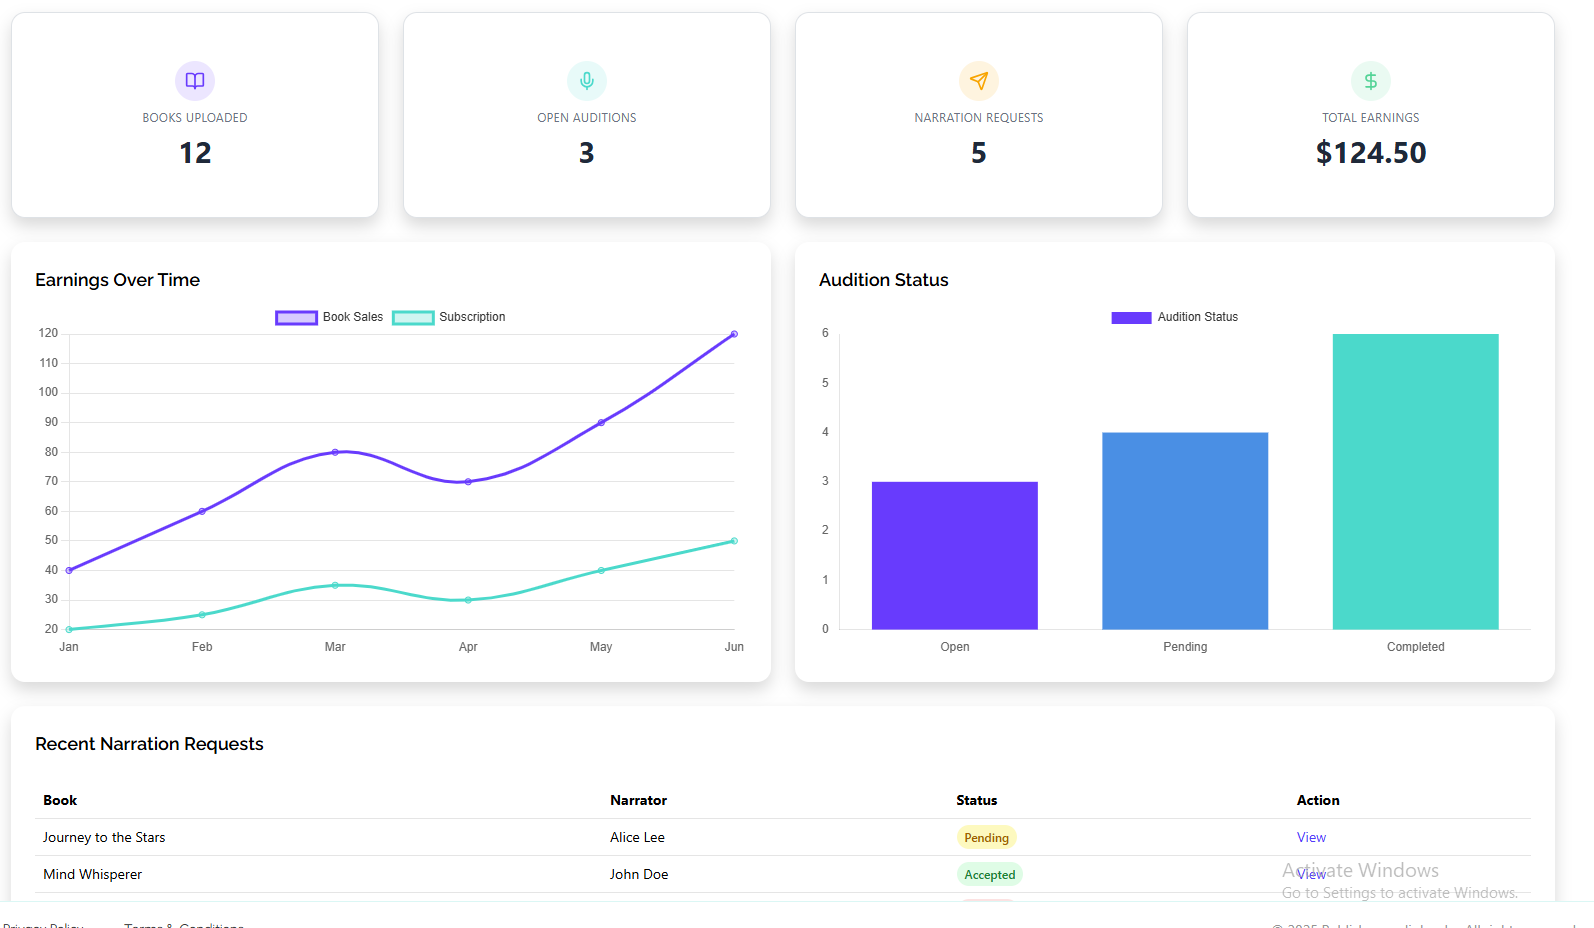This screenshot has width=1594, height=928.
Task: Click the Completed bar in Audition Status chart
Action: tap(1415, 481)
